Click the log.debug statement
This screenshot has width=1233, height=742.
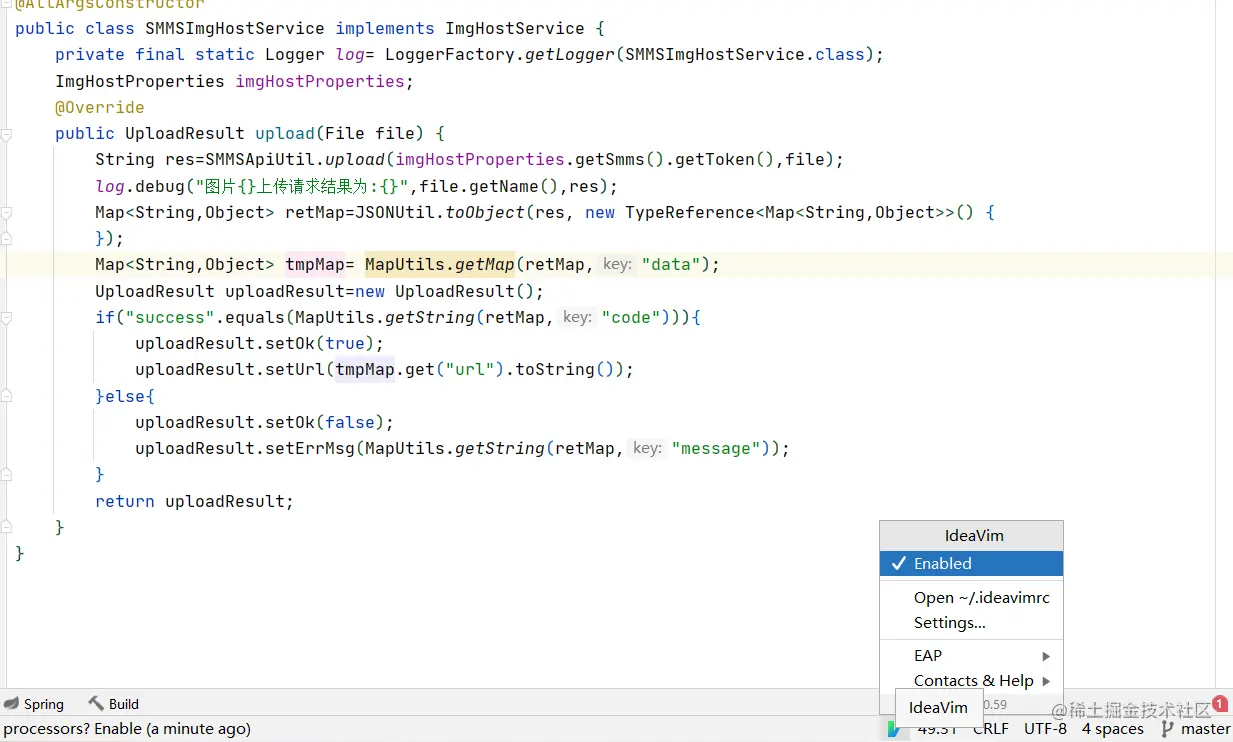point(357,186)
